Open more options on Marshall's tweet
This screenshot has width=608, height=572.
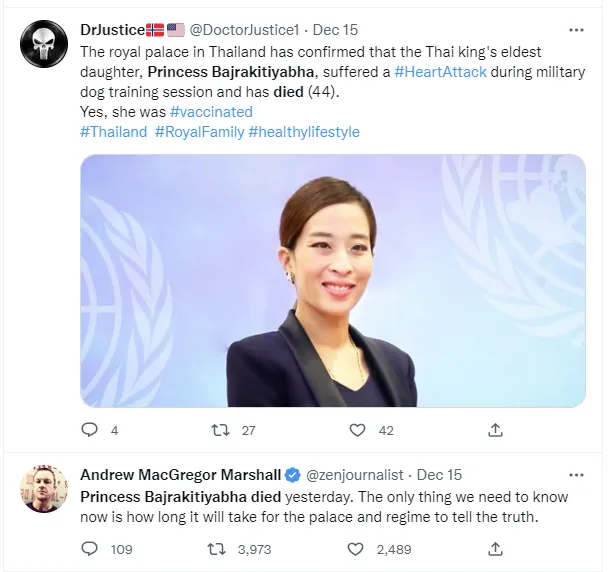click(x=575, y=474)
